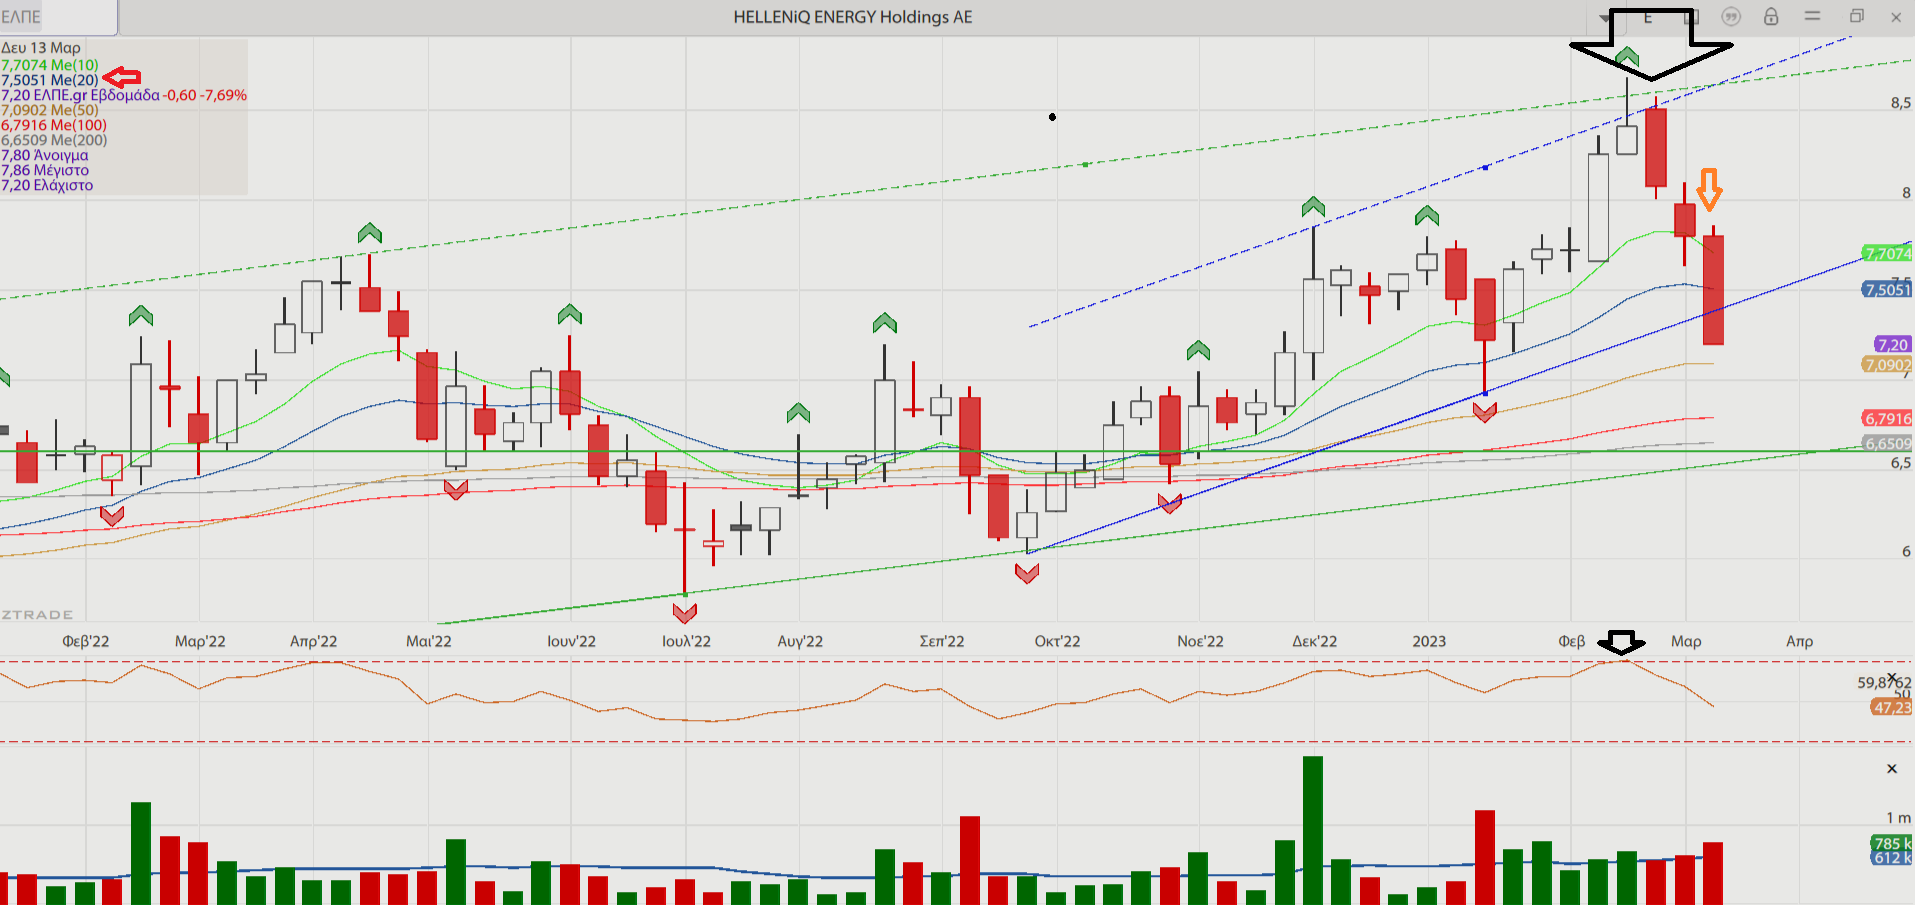
Task: Click the ΕΛΠΕ.gr Εβδομάδα -0,60 -7,69% legend line
Action: point(124,95)
